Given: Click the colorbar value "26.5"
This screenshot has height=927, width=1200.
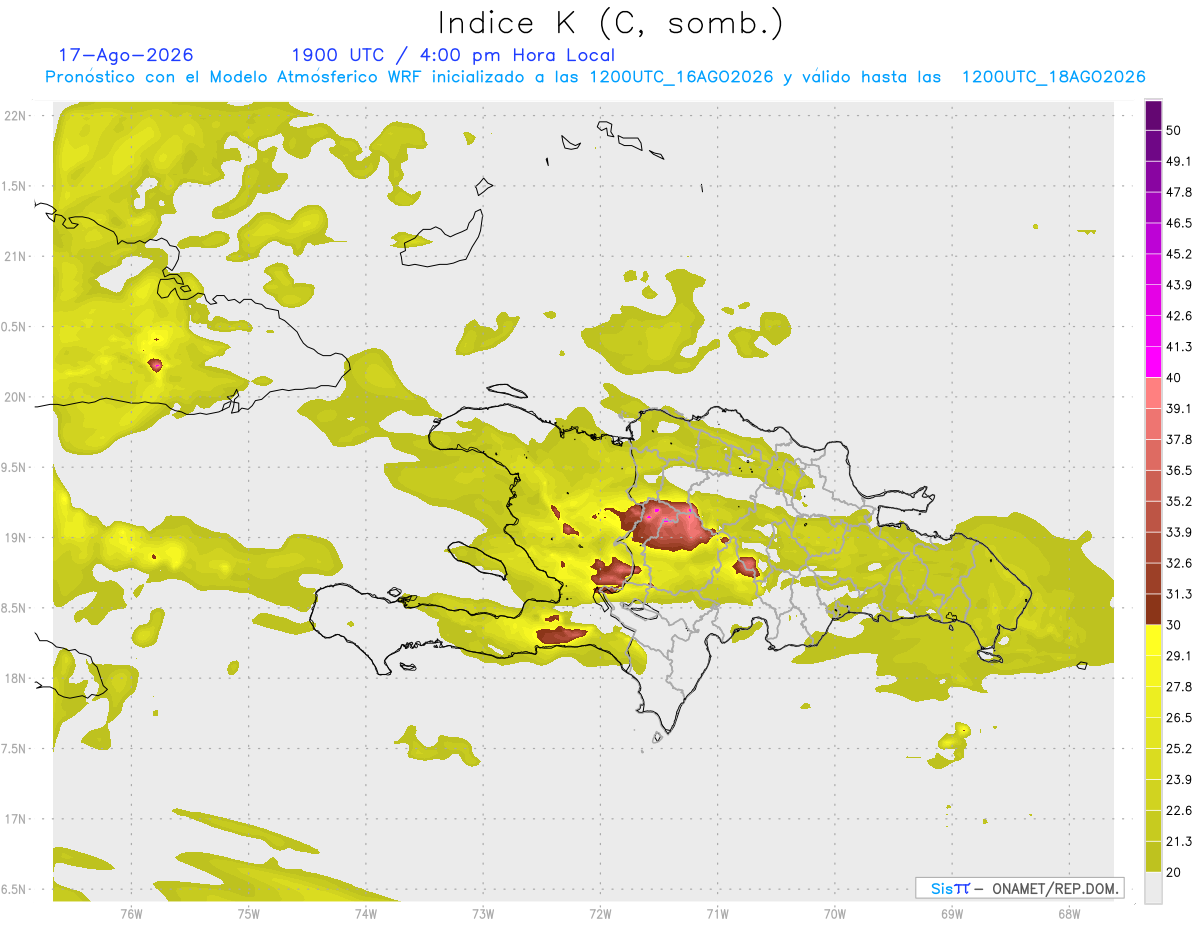Looking at the screenshot, I should 1180,717.
